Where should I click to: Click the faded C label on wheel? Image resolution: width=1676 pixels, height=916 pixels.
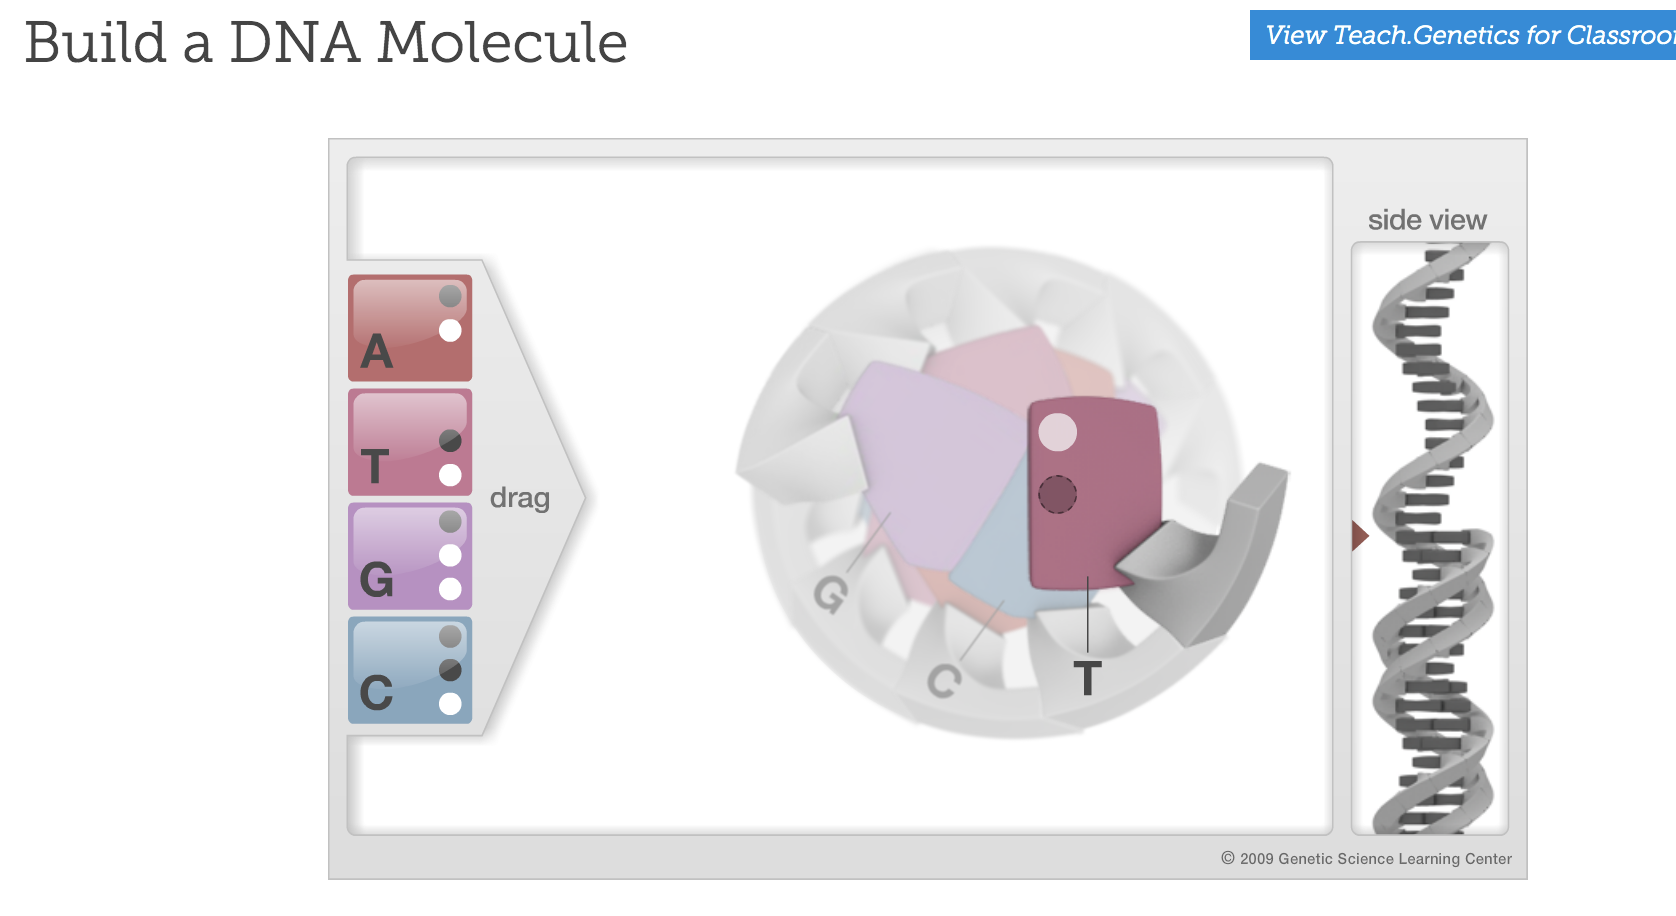[x=943, y=681]
